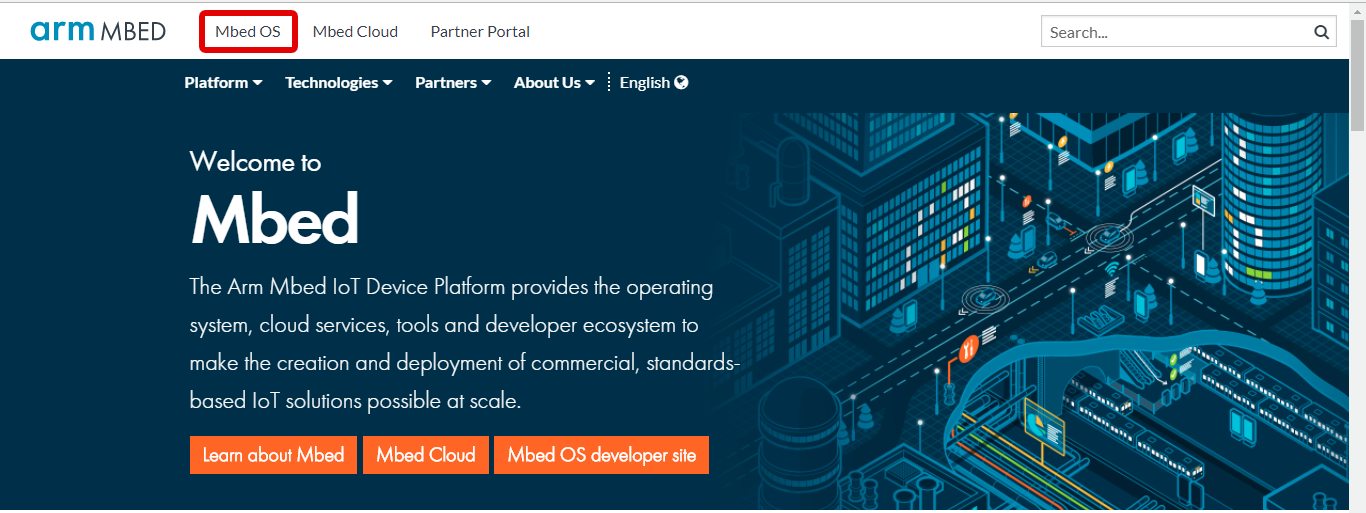Click the orange Mbed Cloud button
The image size is (1366, 513).
(426, 455)
